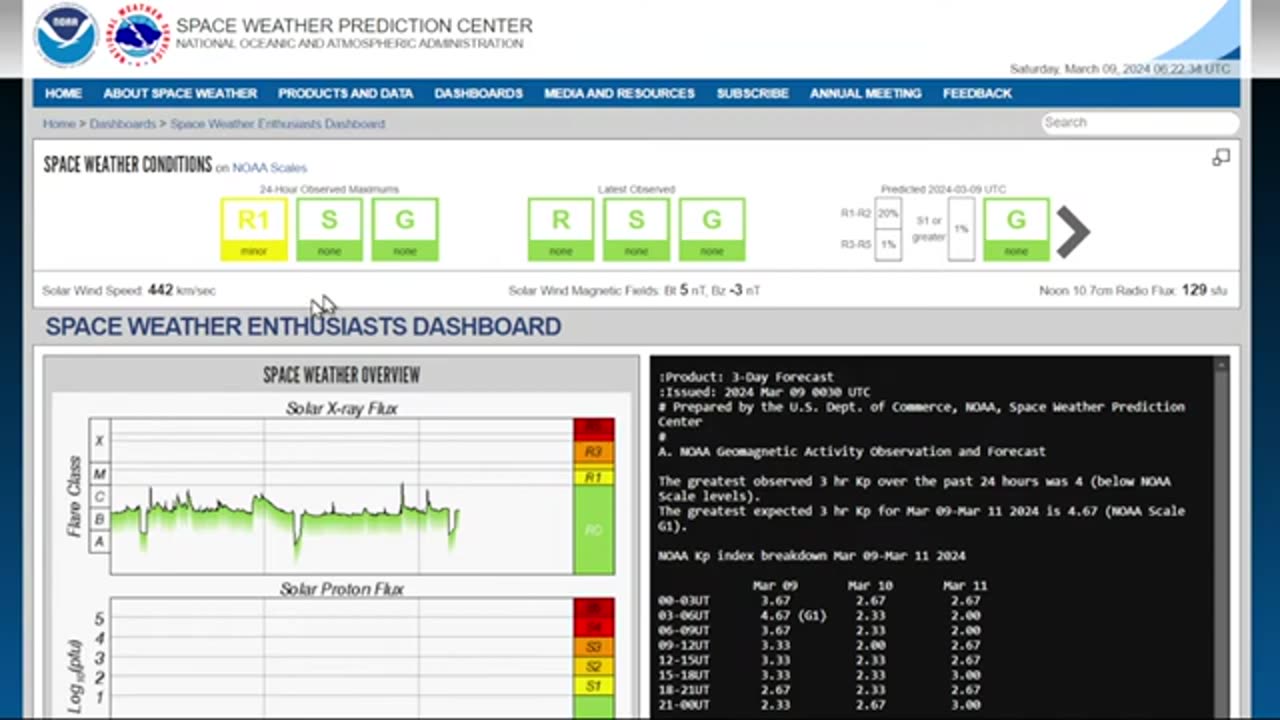Select the 24-hour observed R1 minor box
This screenshot has width=1280, height=720.
coord(254,230)
